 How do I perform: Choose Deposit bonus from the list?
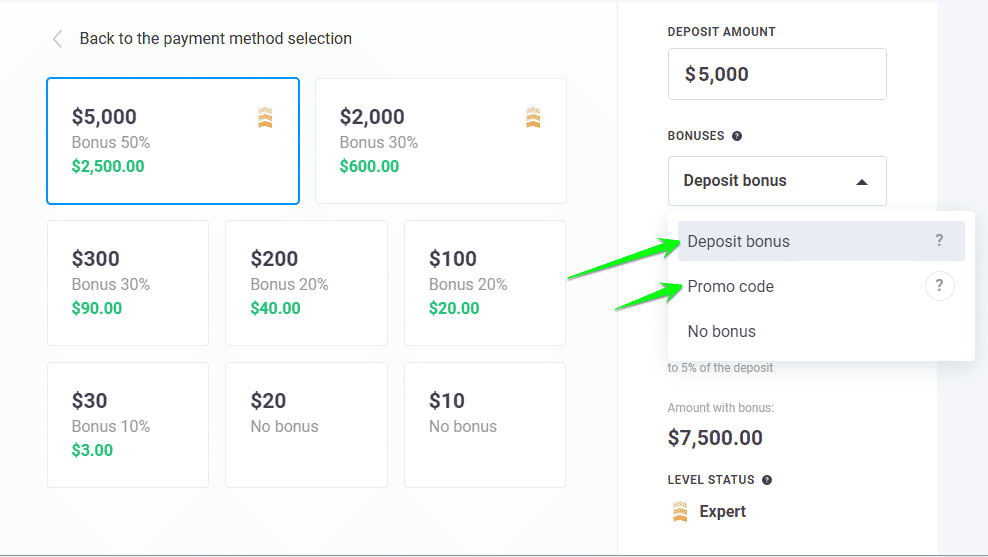739,241
